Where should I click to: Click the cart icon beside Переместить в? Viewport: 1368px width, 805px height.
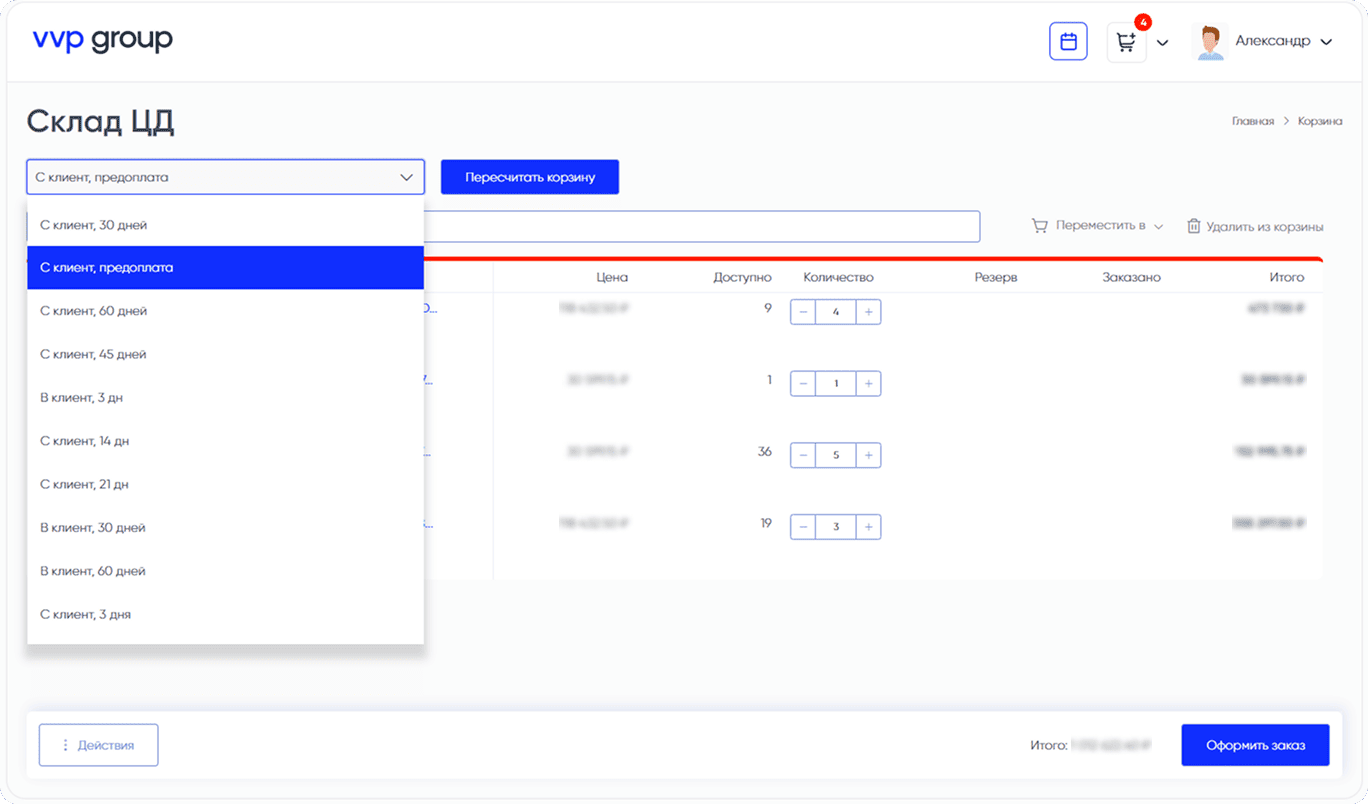click(x=1039, y=226)
